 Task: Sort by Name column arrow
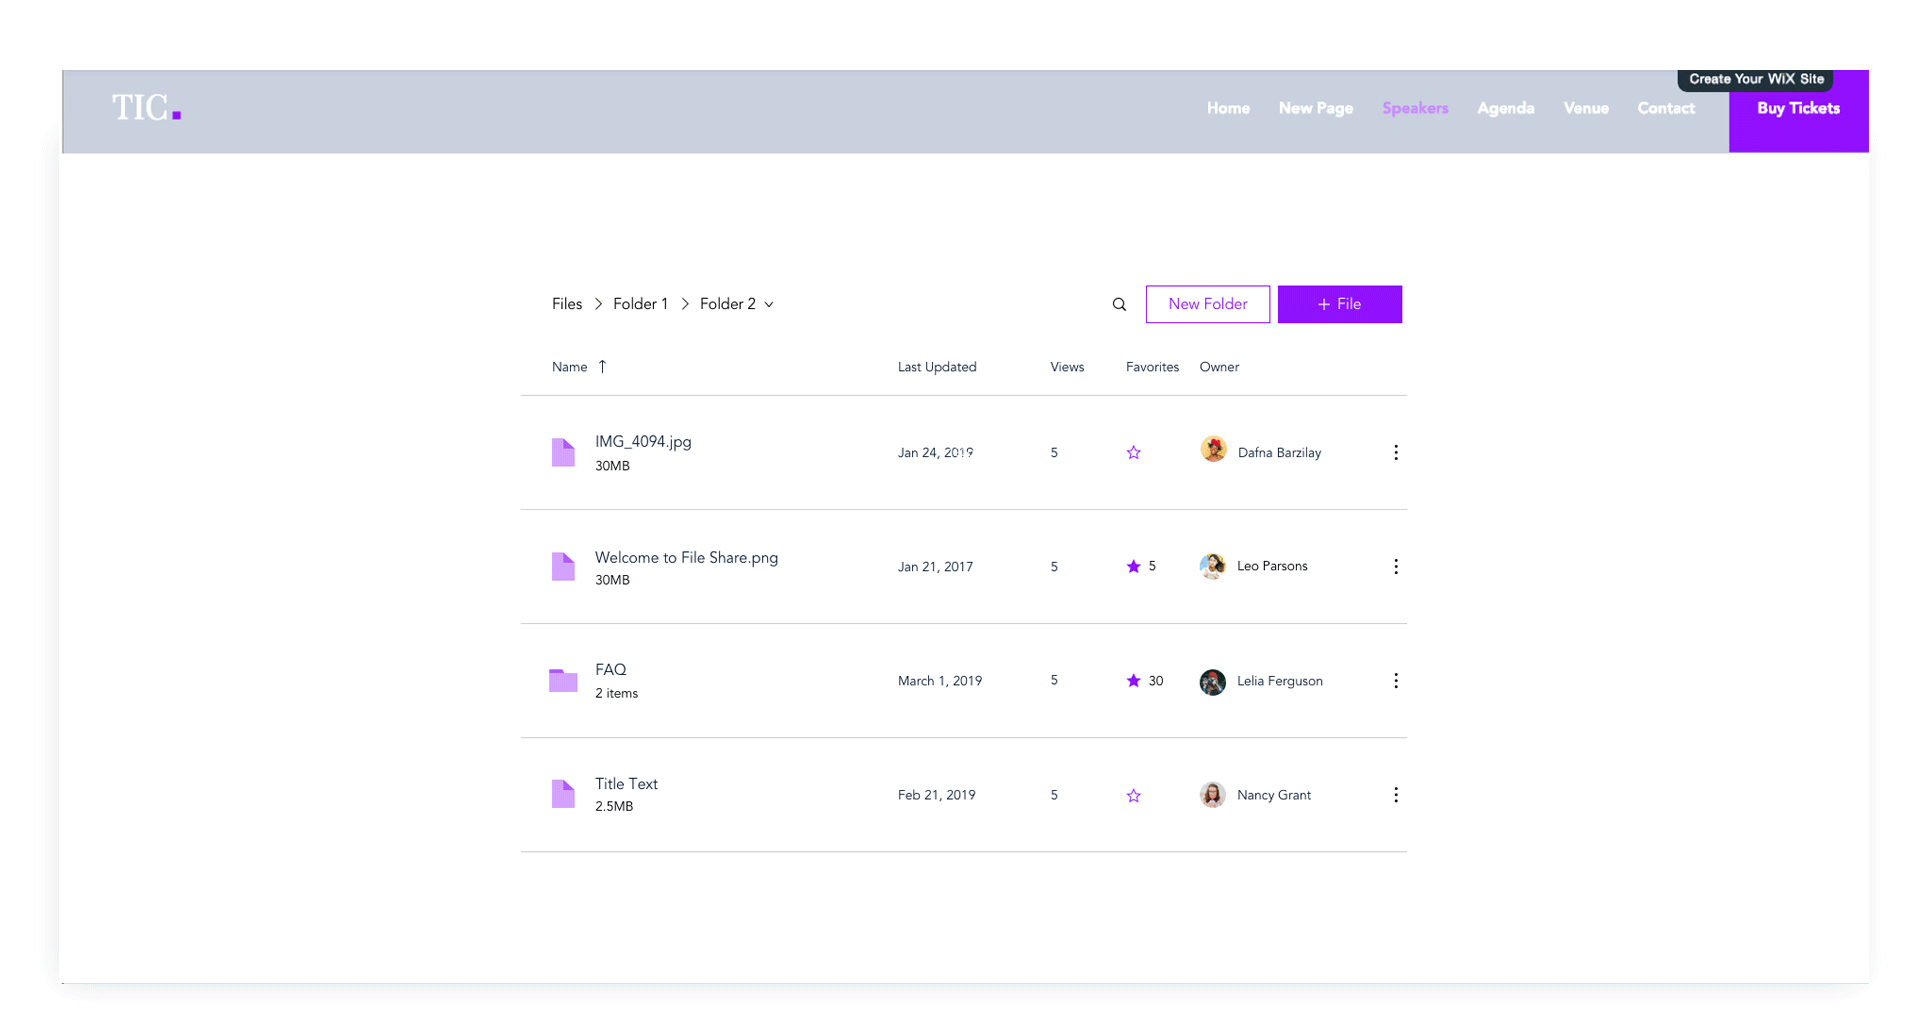[x=602, y=367]
